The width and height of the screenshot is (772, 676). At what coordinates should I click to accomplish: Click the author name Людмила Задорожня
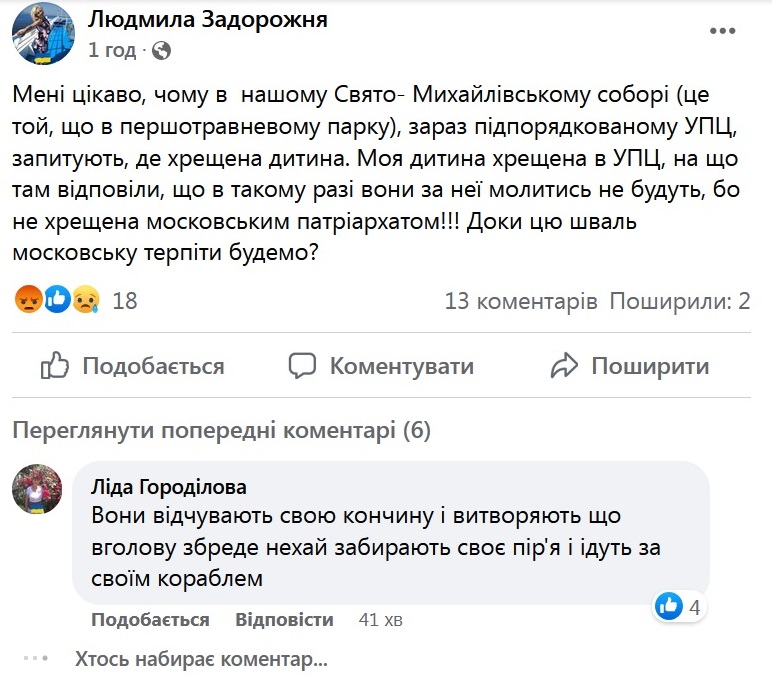pyautogui.click(x=208, y=20)
